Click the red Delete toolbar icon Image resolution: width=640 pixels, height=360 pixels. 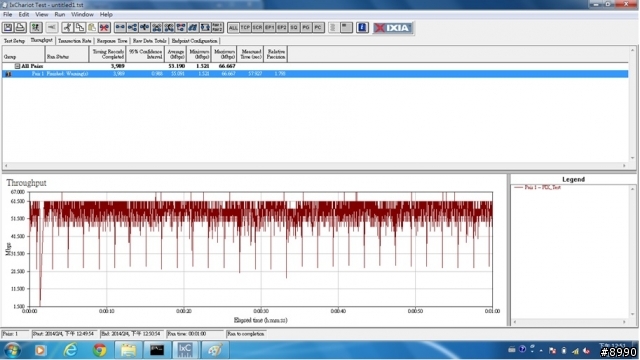point(104,27)
